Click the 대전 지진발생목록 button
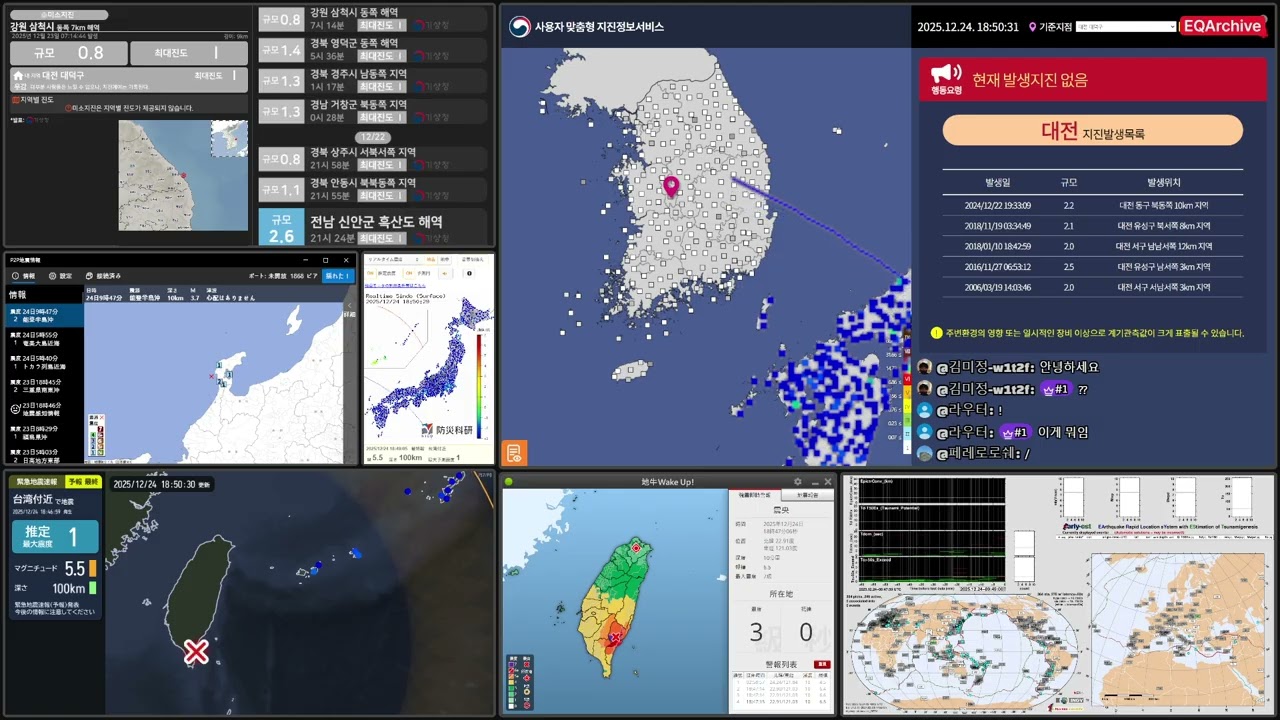This screenshot has height=720, width=1280. coord(1092,131)
